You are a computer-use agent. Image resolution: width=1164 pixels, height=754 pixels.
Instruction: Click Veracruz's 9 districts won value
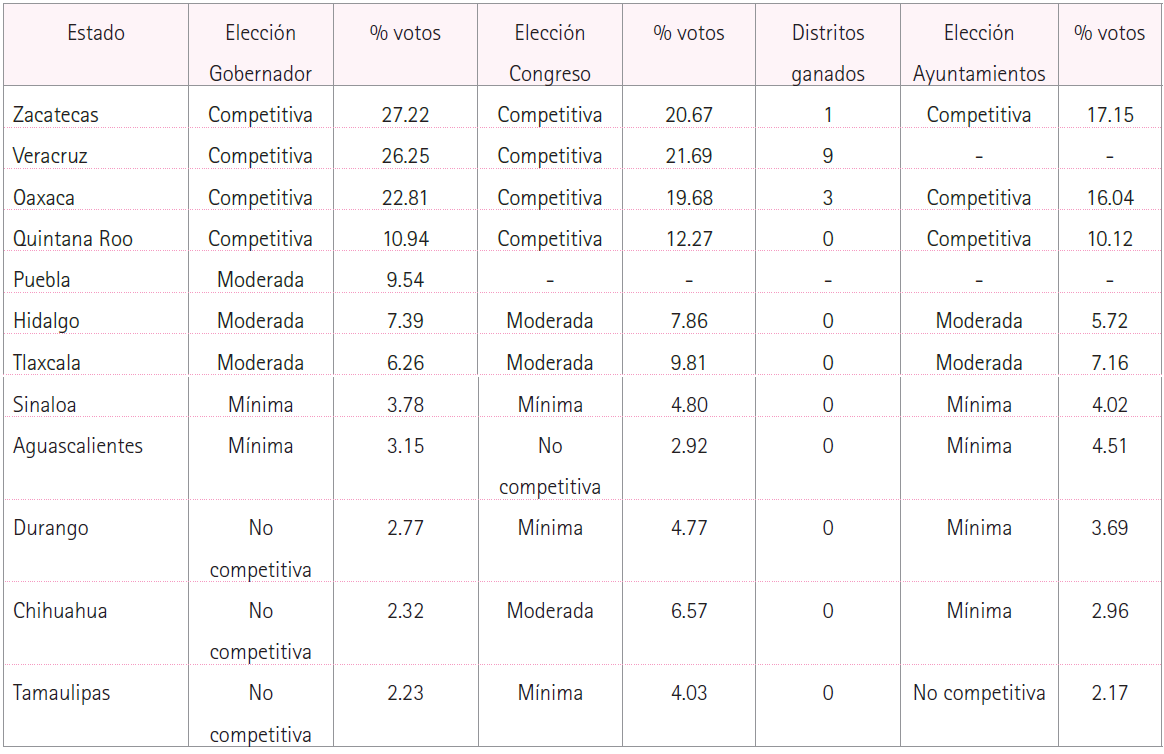[828, 156]
